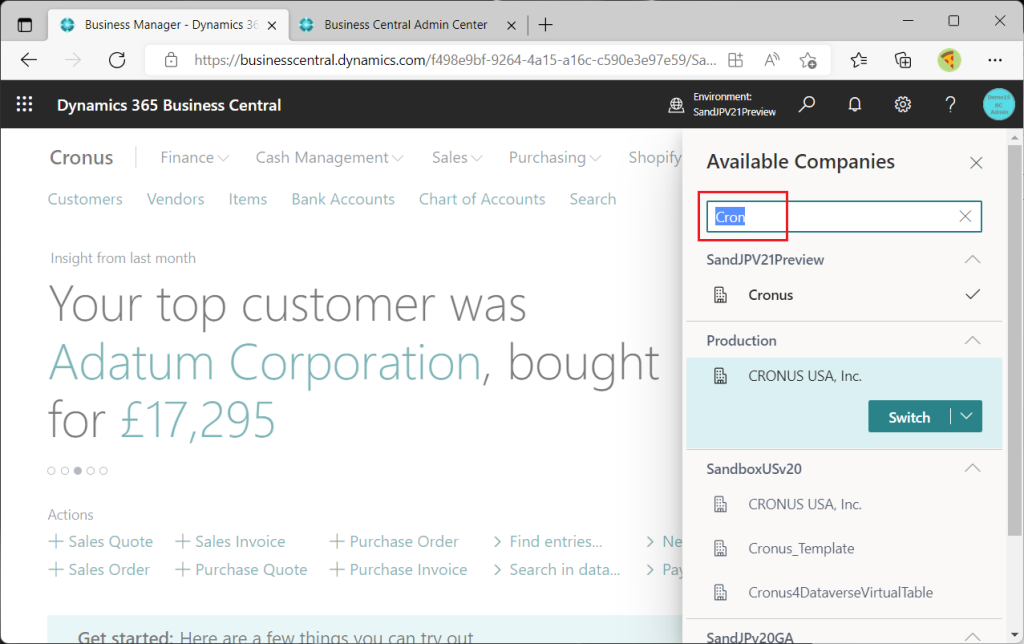Viewport: 1024px width, 644px height.
Task: Create a new Purchase Order
Action: [394, 541]
